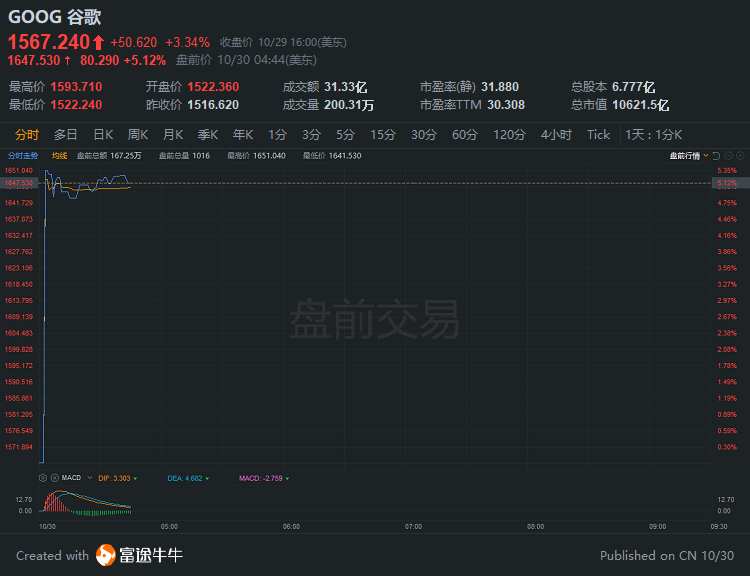Toggle the 分时走势 line legend
The width and height of the screenshot is (750, 576).
pyautogui.click(x=23, y=155)
